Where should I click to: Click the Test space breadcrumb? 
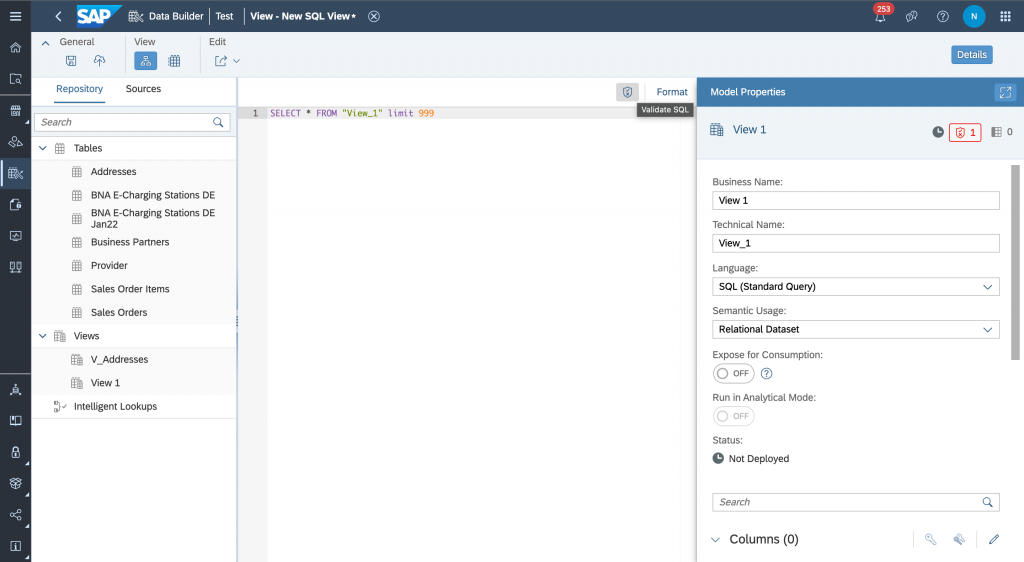pyautogui.click(x=225, y=16)
